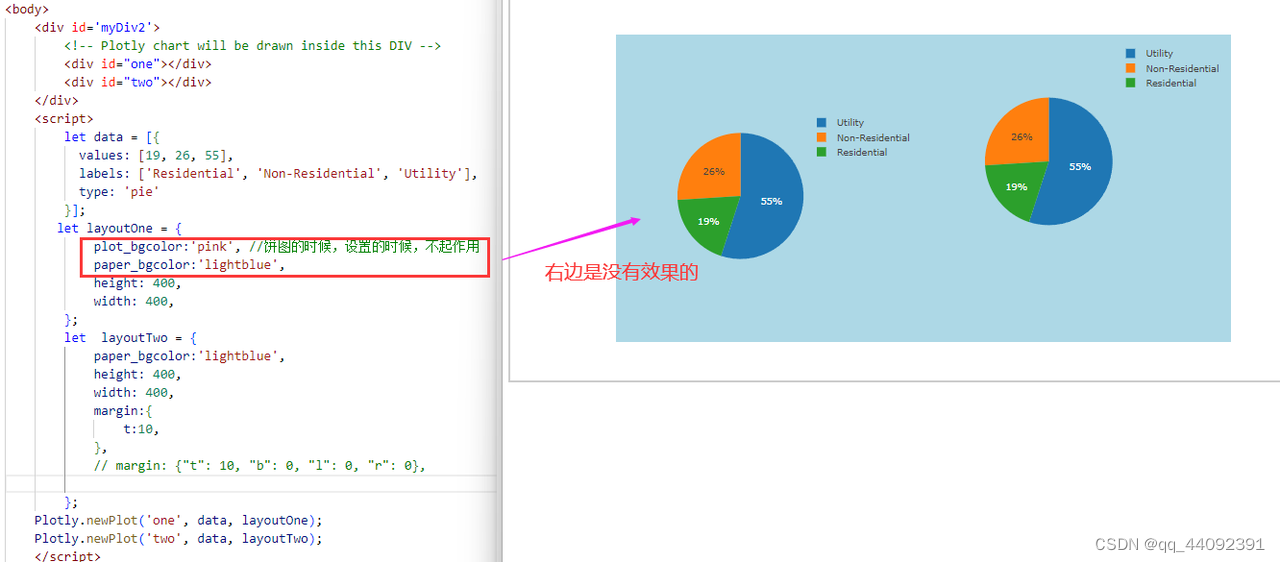Toggle the Non-Residential legend label of the right pie
The image size is (1280, 562).
pos(1182,69)
